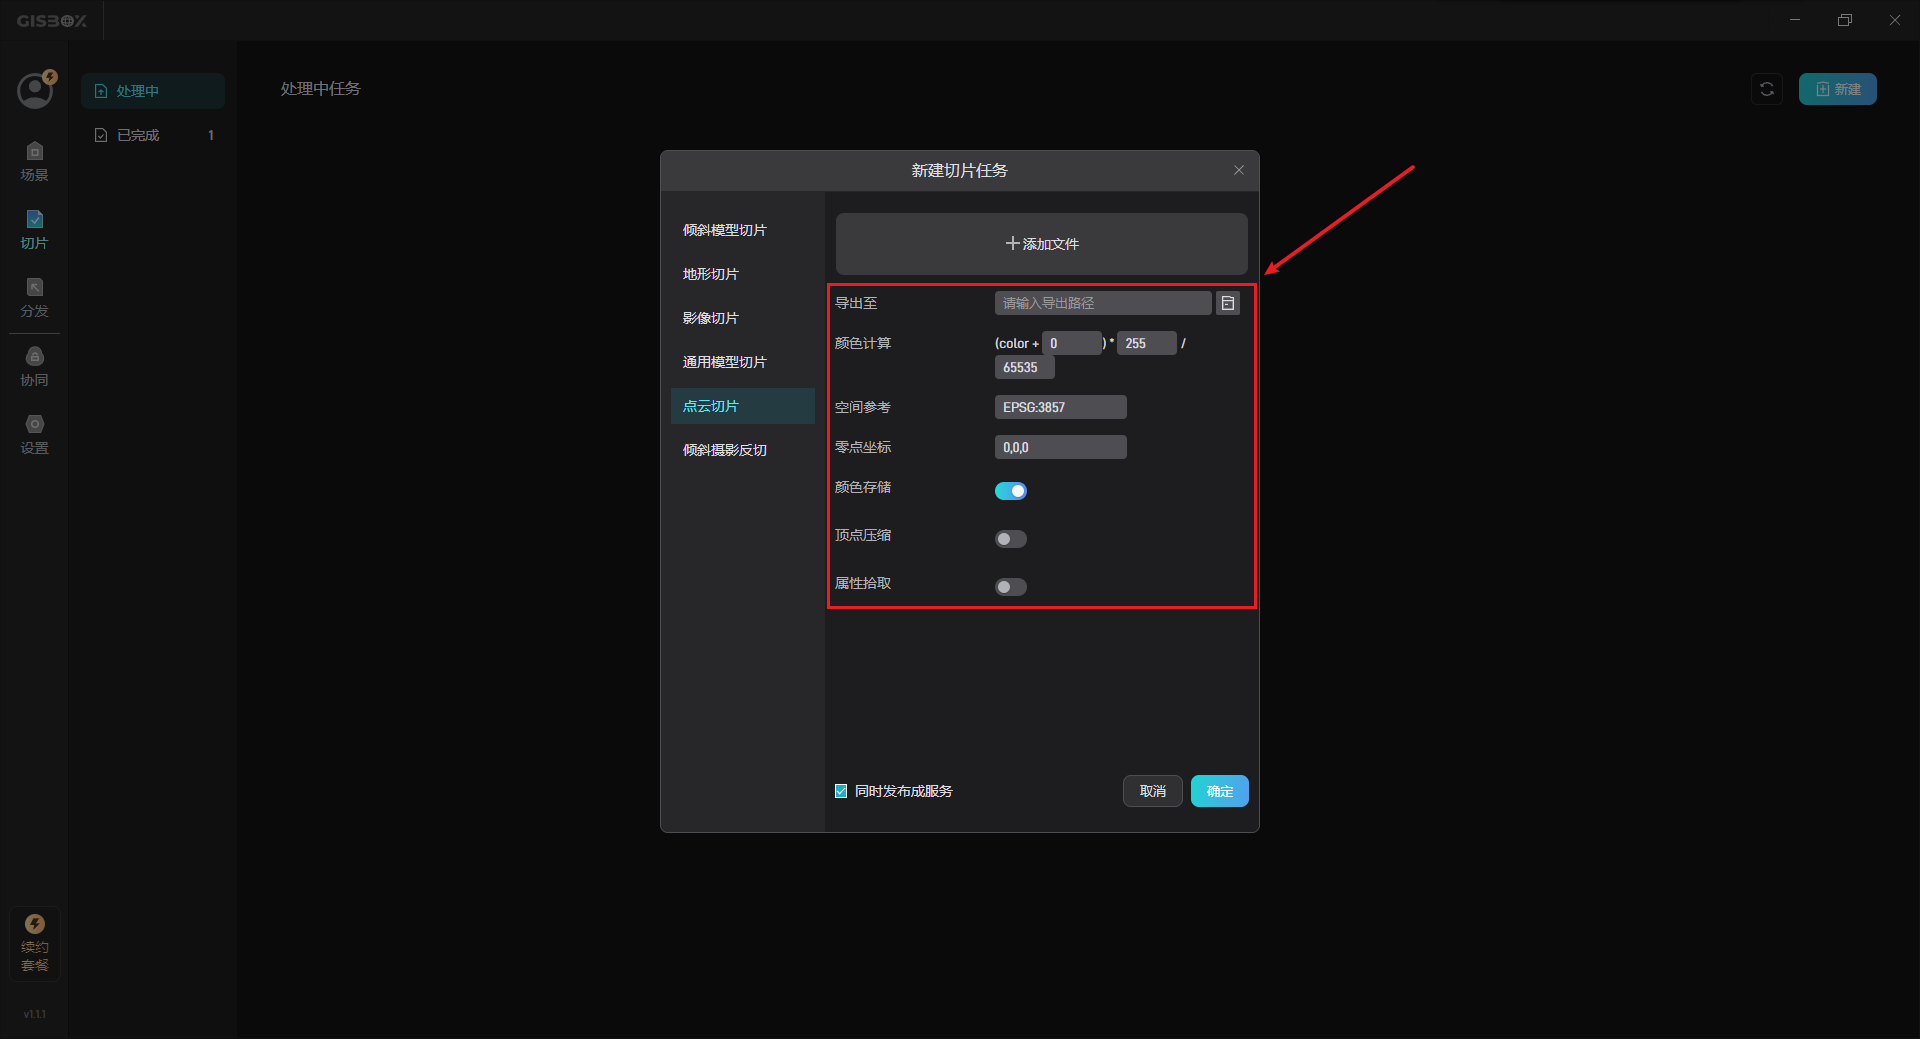Select the 倾斜摄影反切 tab
Image resolution: width=1920 pixels, height=1039 pixels.
[x=742, y=450]
